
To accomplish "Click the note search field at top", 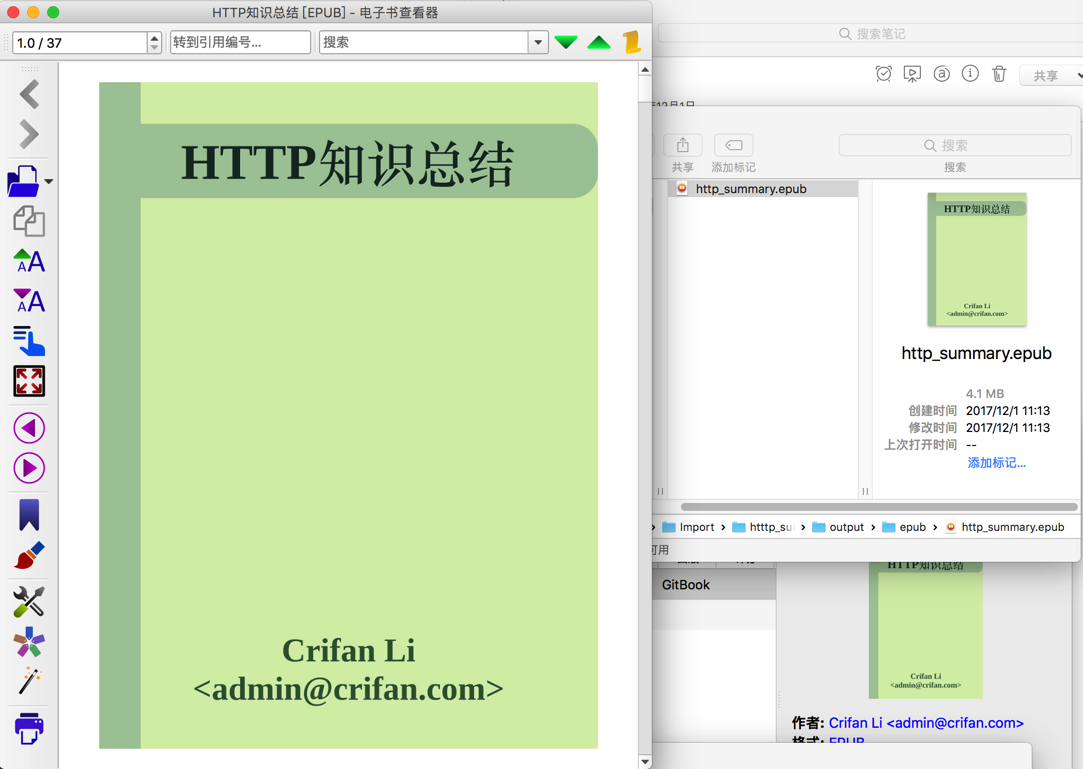I will tap(871, 33).
